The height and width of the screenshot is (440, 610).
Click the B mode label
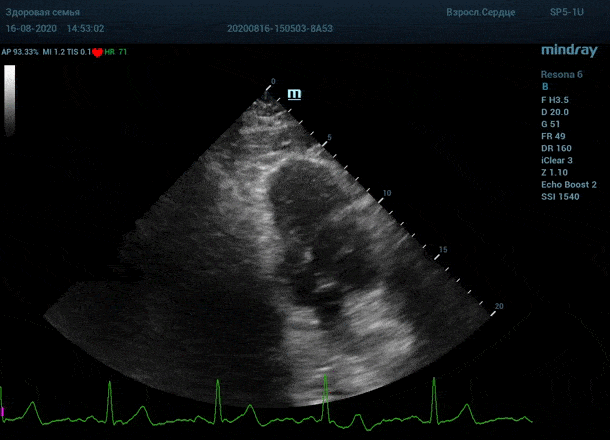[x=545, y=87]
